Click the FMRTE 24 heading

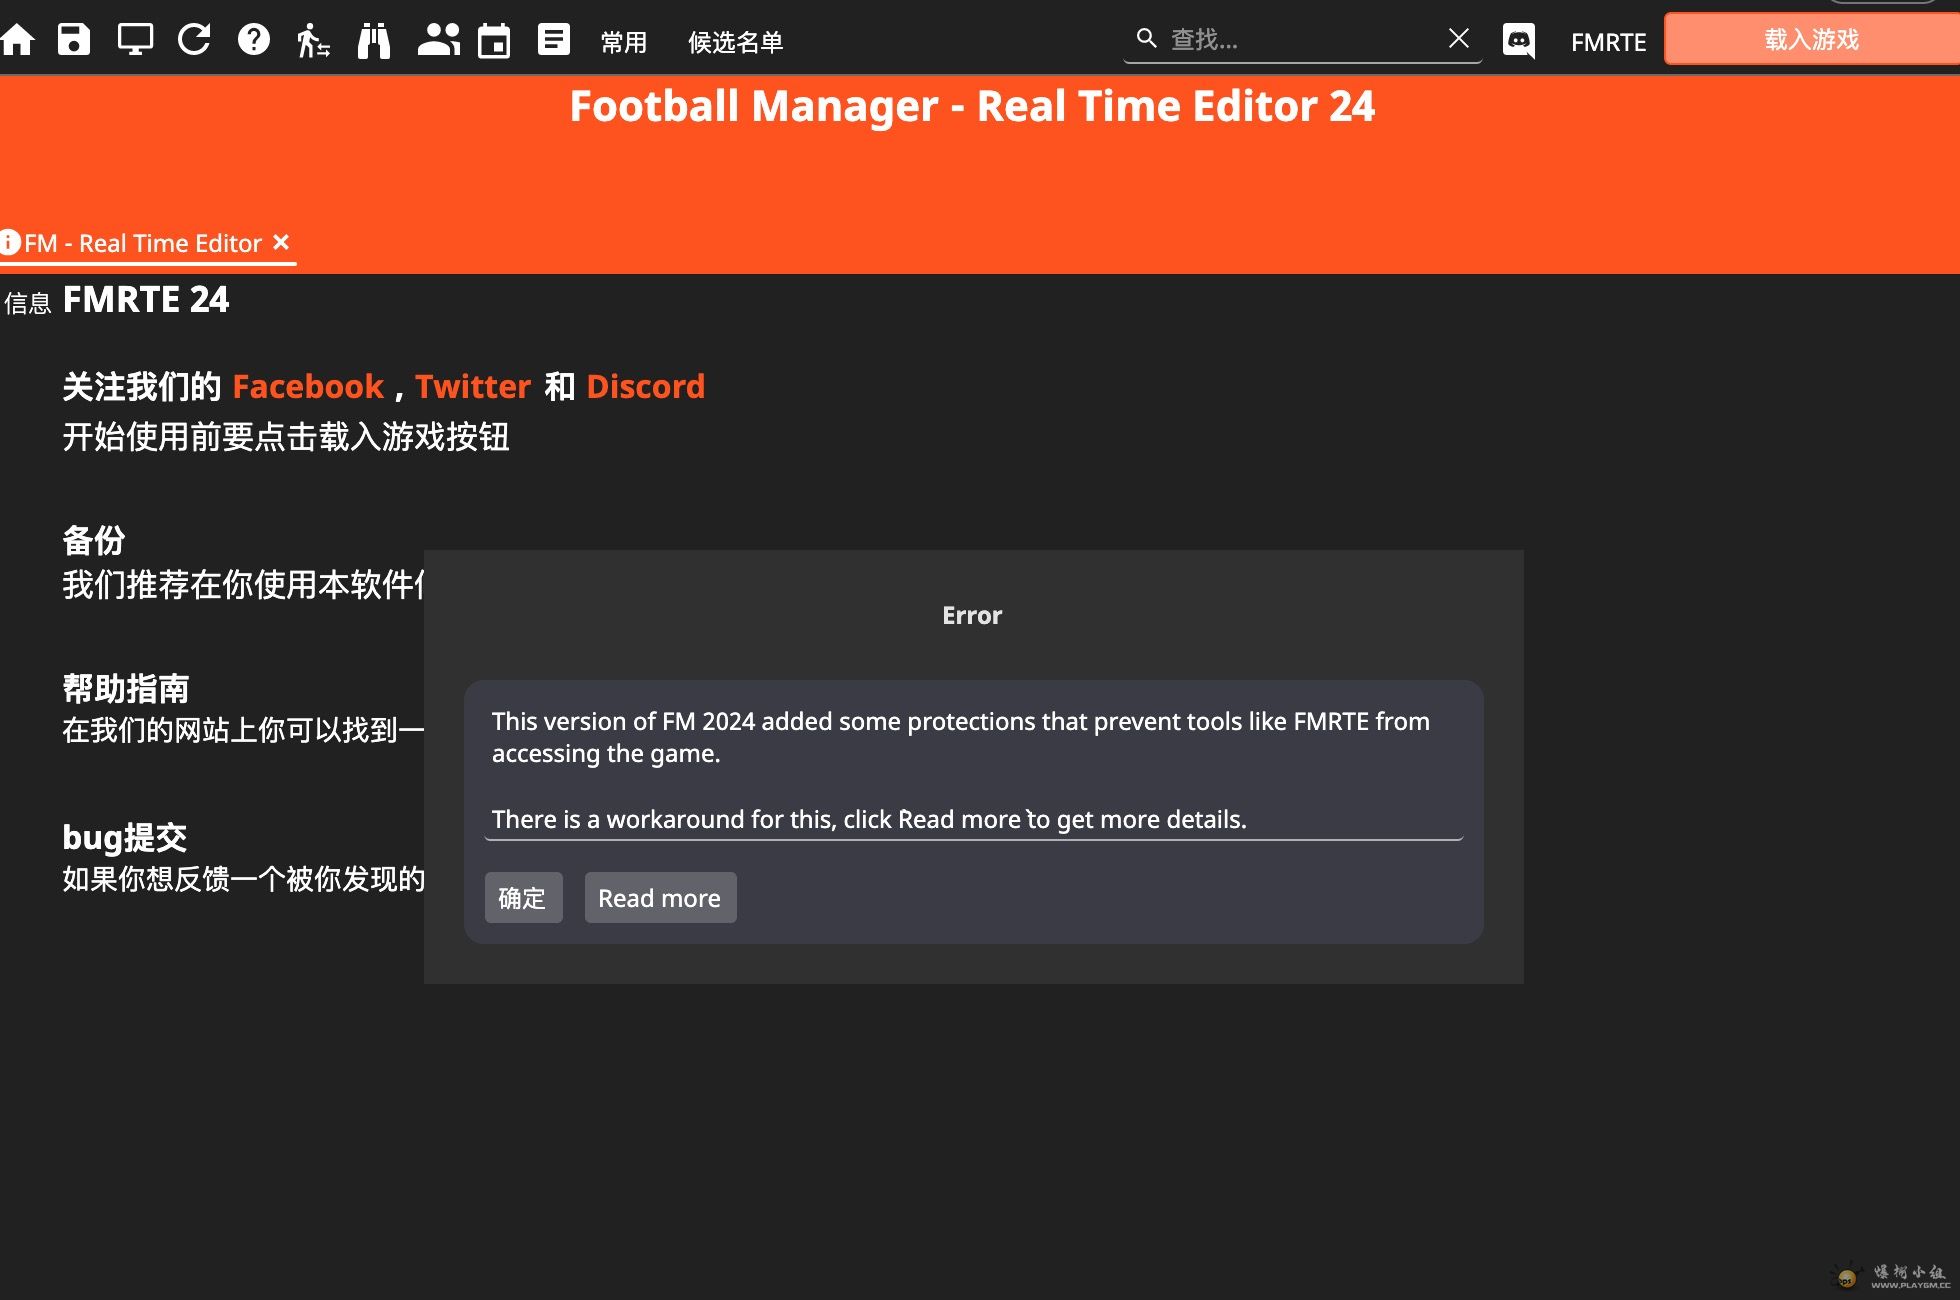pos(146,299)
